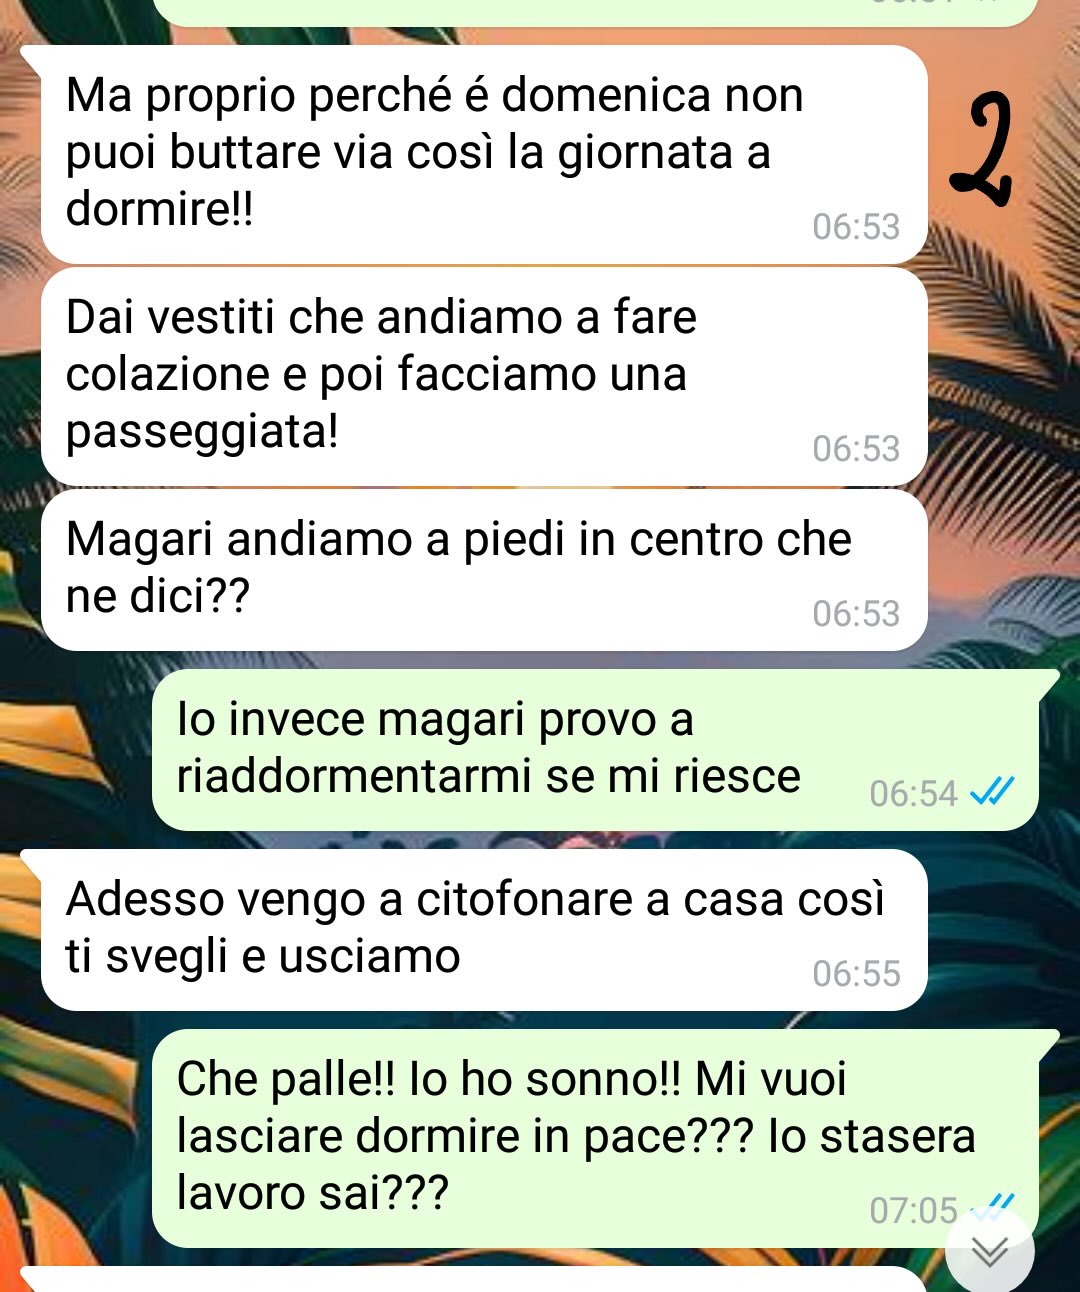This screenshot has width=1080, height=1292.
Task: Tap the scroll-to-bottom double chevron button
Action: pyautogui.click(x=990, y=1252)
